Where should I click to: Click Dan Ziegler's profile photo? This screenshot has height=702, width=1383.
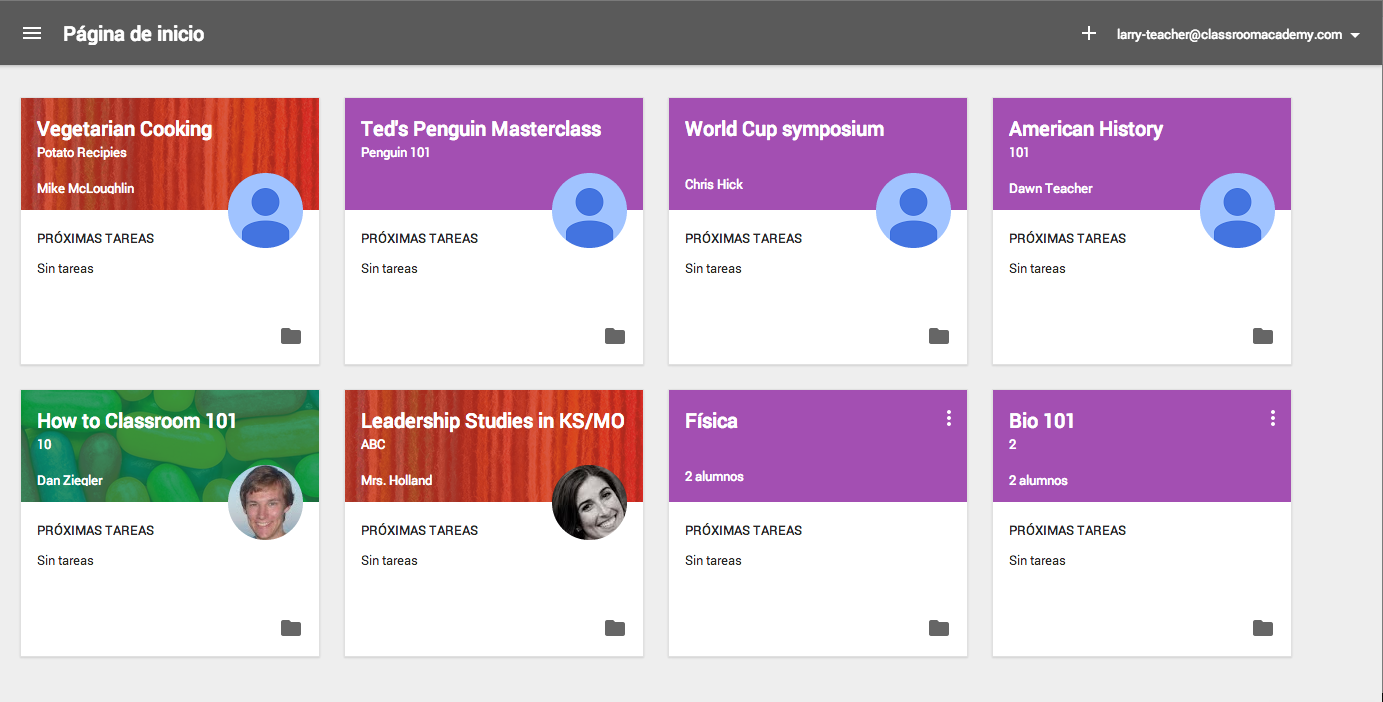point(266,502)
